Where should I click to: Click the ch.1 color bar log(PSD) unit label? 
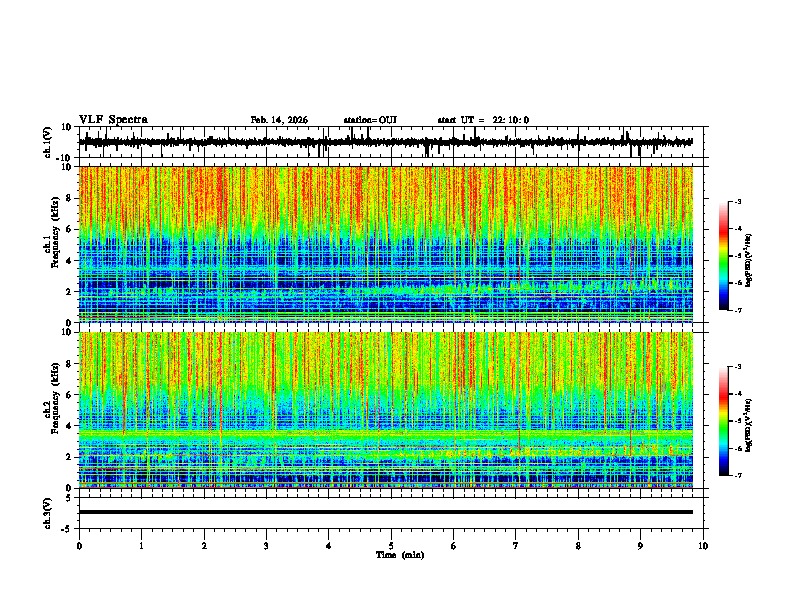[749, 260]
